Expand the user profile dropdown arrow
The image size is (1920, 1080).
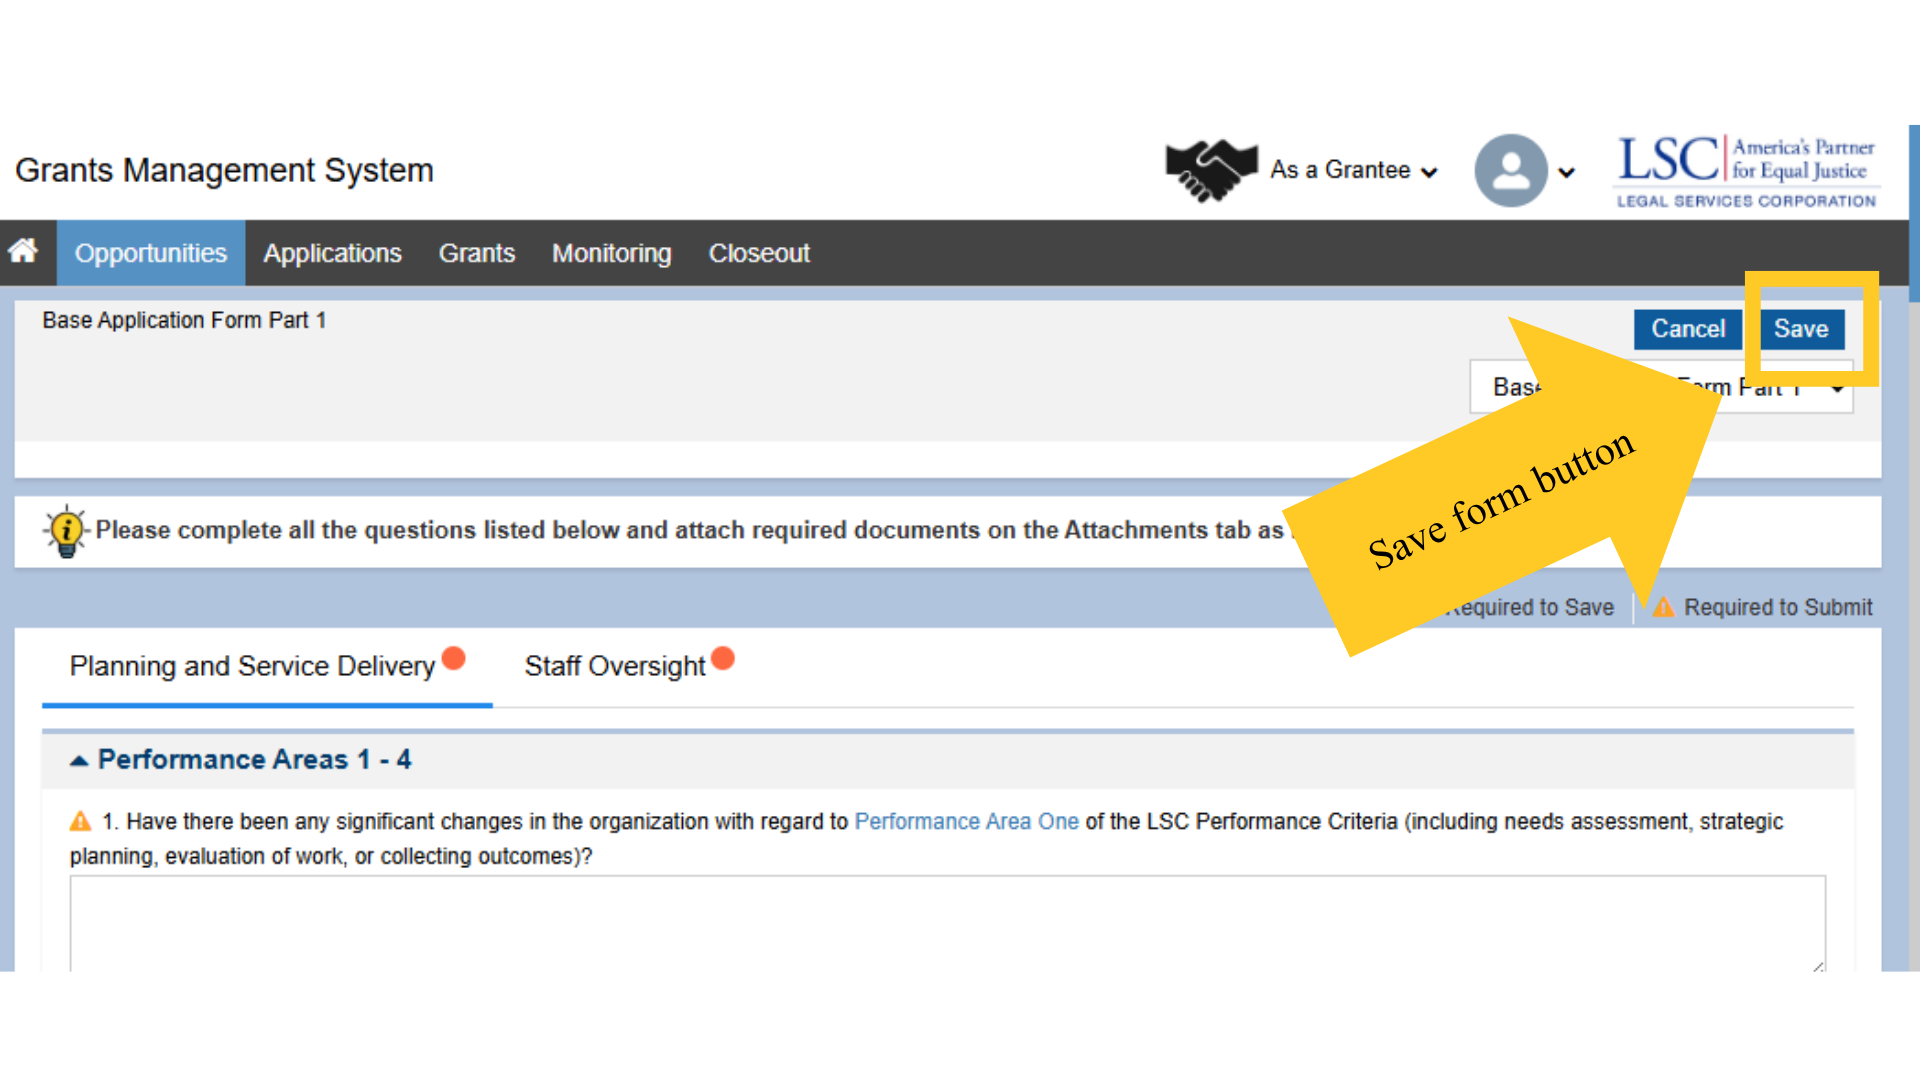point(1567,172)
